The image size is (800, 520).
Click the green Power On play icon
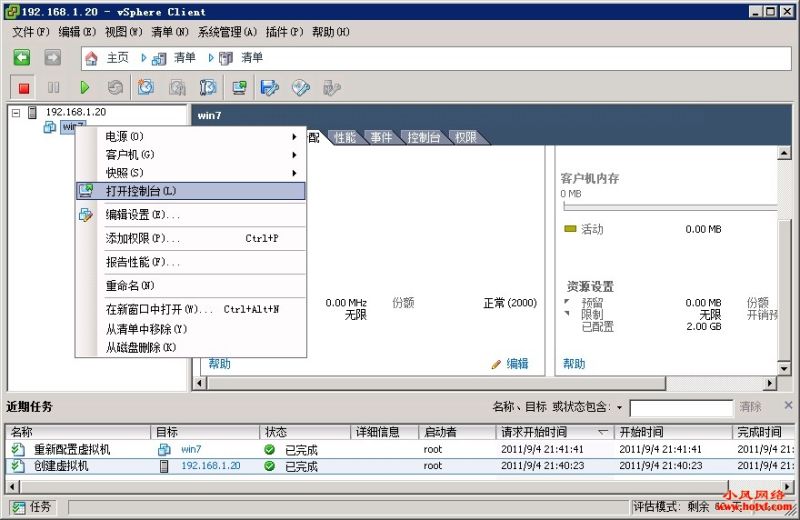(x=85, y=88)
